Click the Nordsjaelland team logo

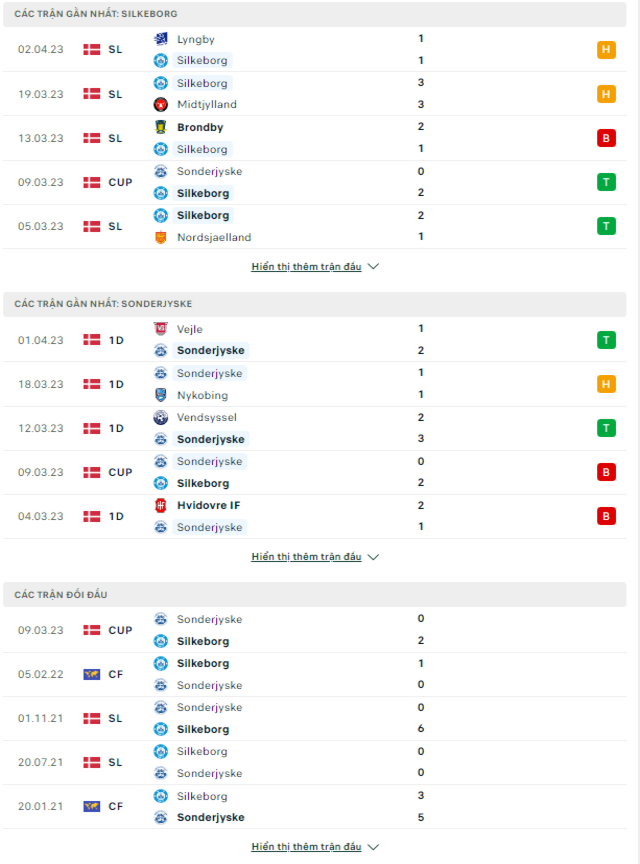160,237
